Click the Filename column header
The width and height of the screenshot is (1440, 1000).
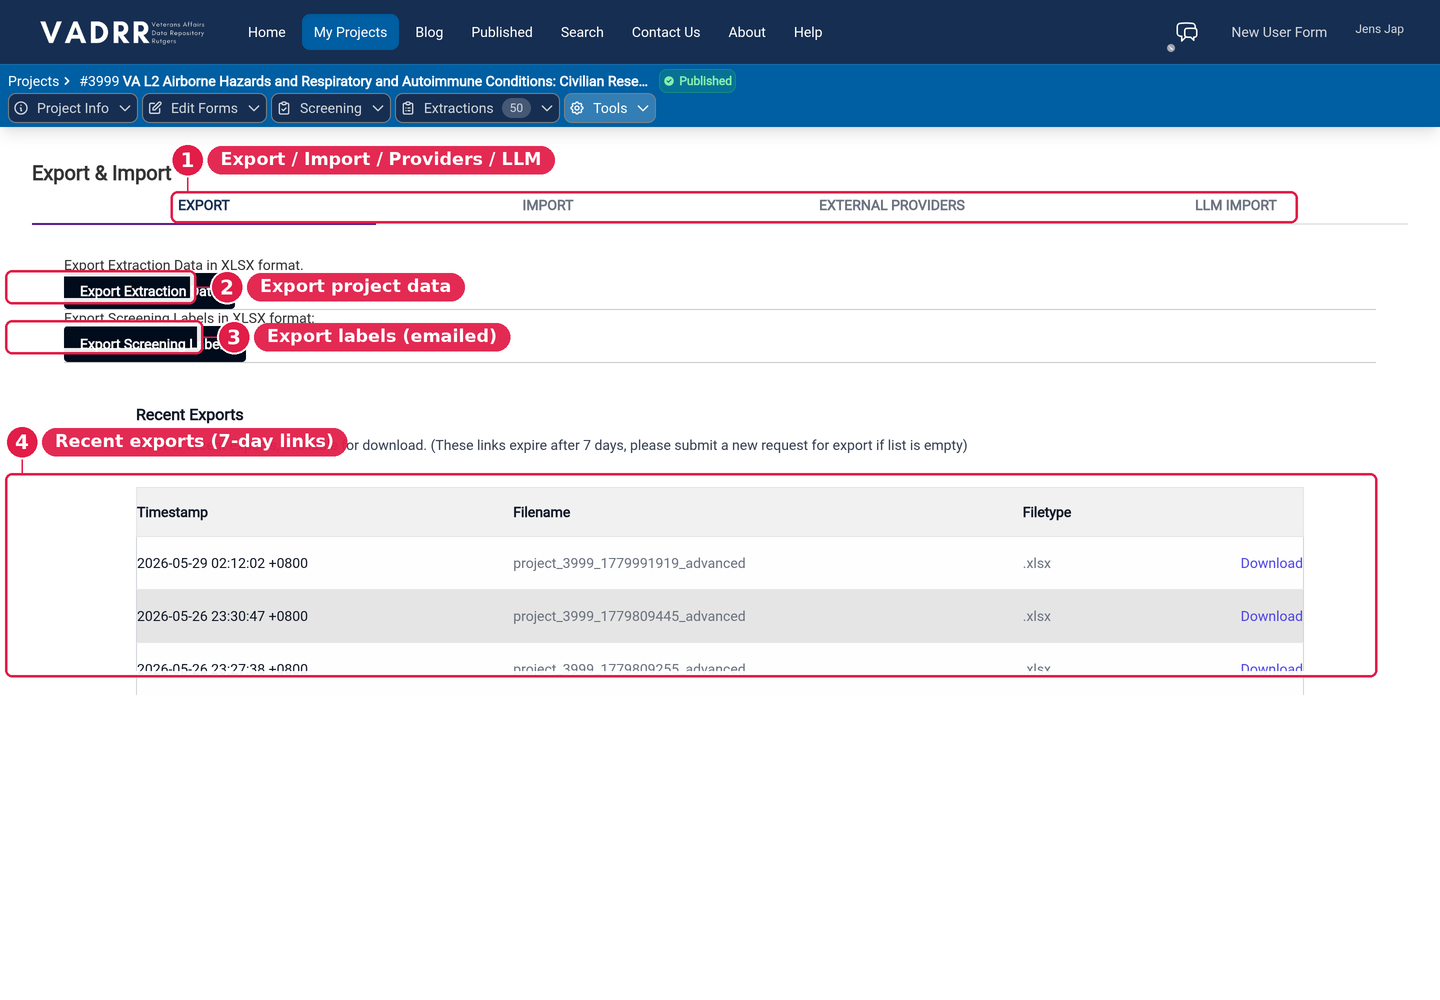click(x=541, y=512)
